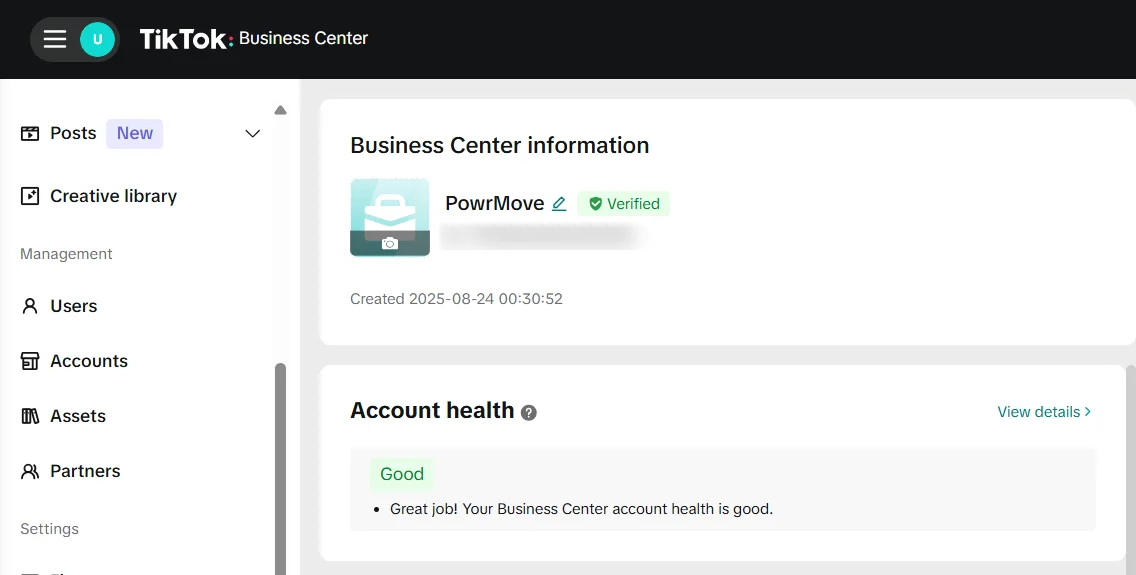Click the Created 2025-08-24 timestamp

456,299
